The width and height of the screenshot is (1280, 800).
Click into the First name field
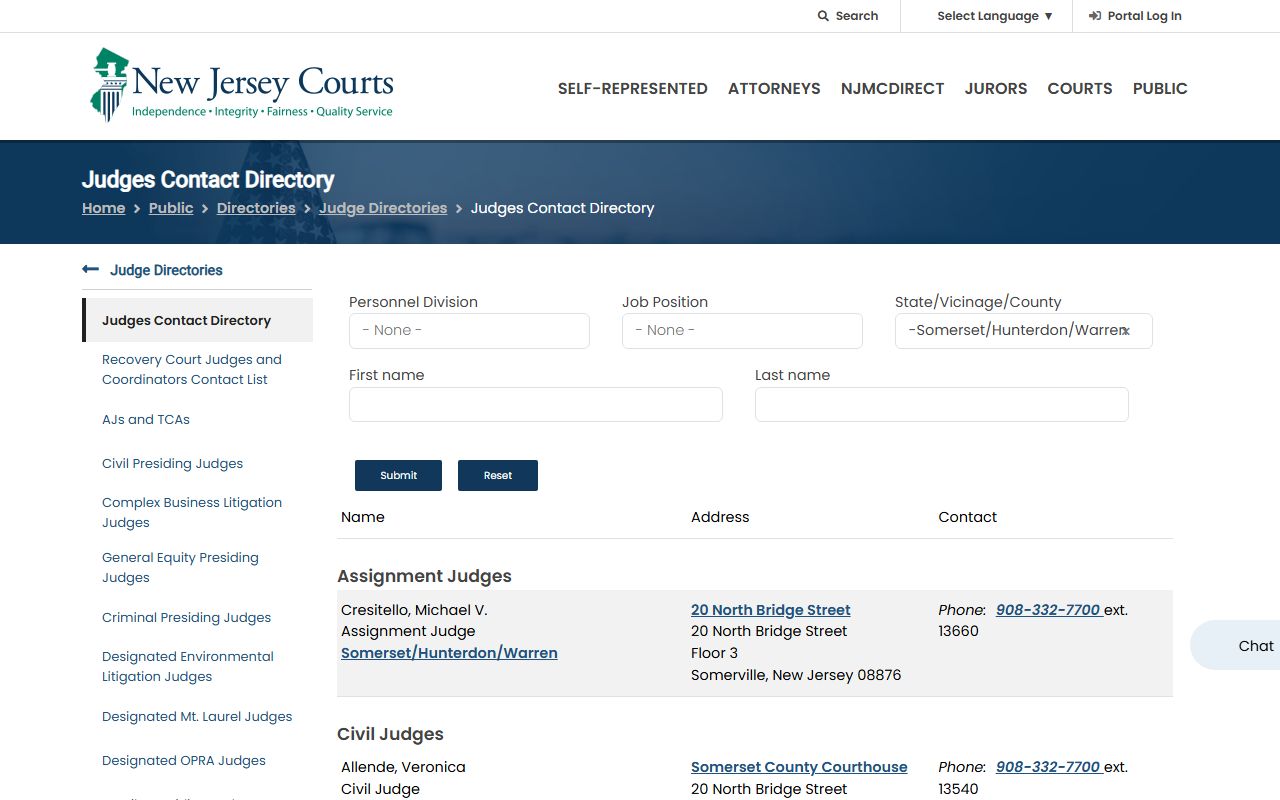tap(536, 404)
